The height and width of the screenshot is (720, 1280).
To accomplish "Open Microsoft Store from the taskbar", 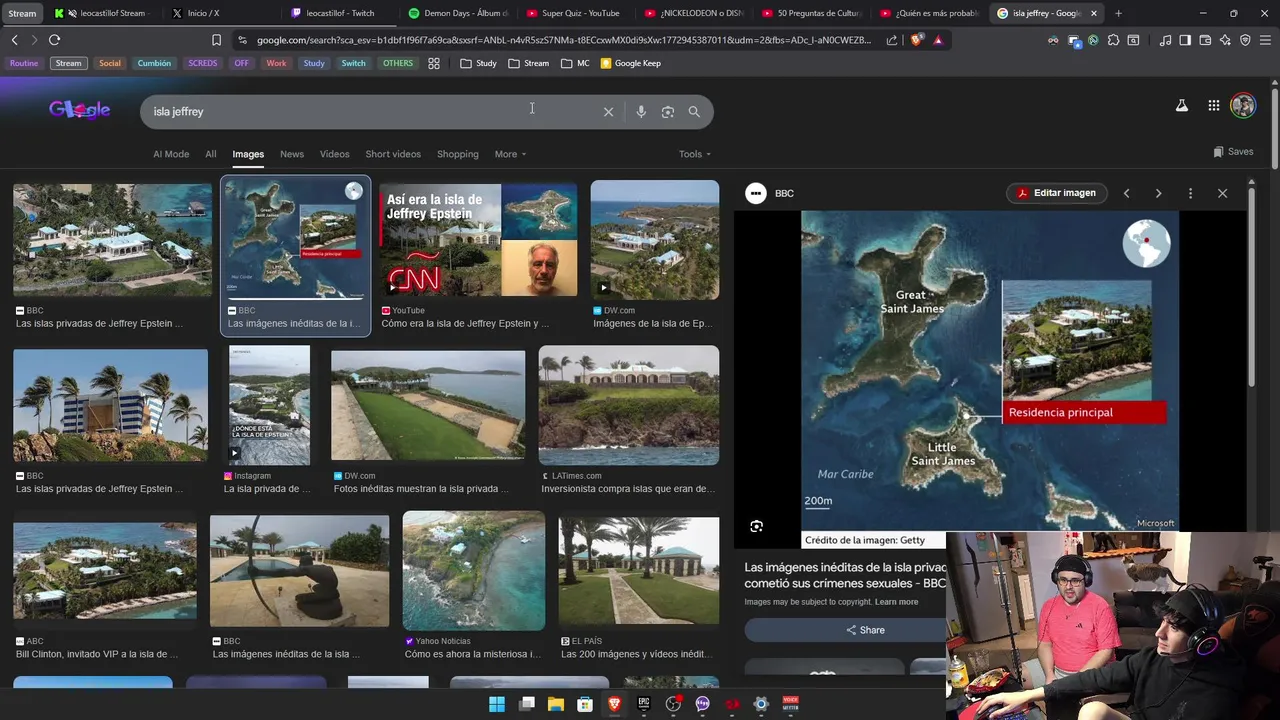I will (585, 704).
